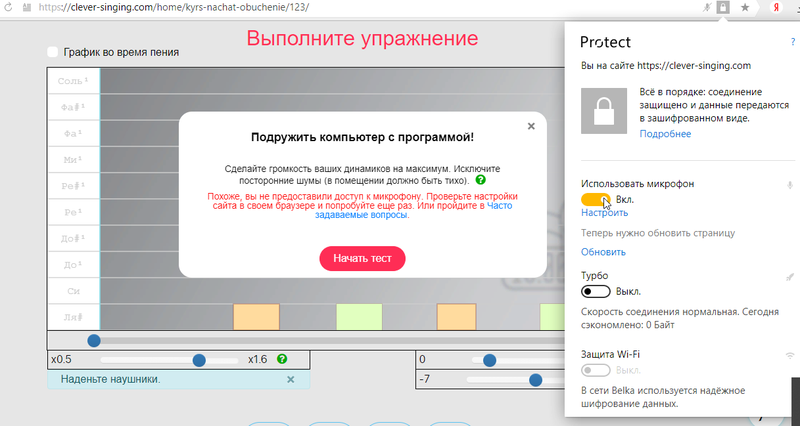Click the 'Настроить' microphone link

click(x=605, y=213)
